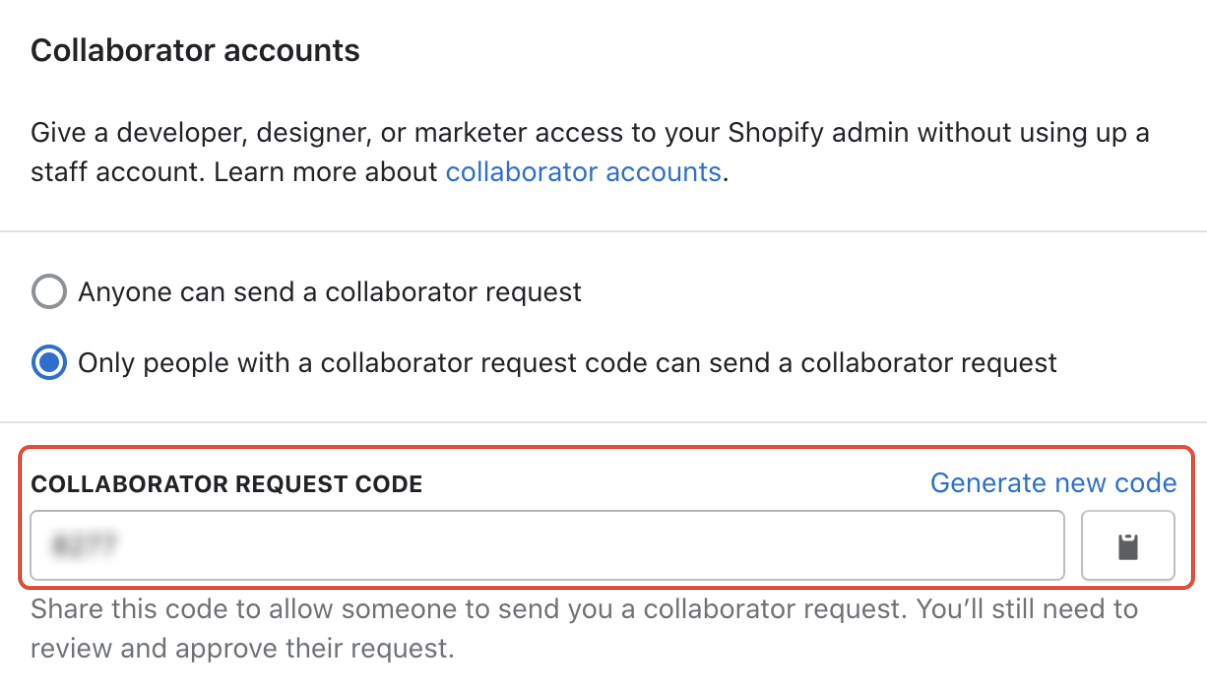
Task: Open the 'collaborator accounts' help link
Action: (x=583, y=172)
